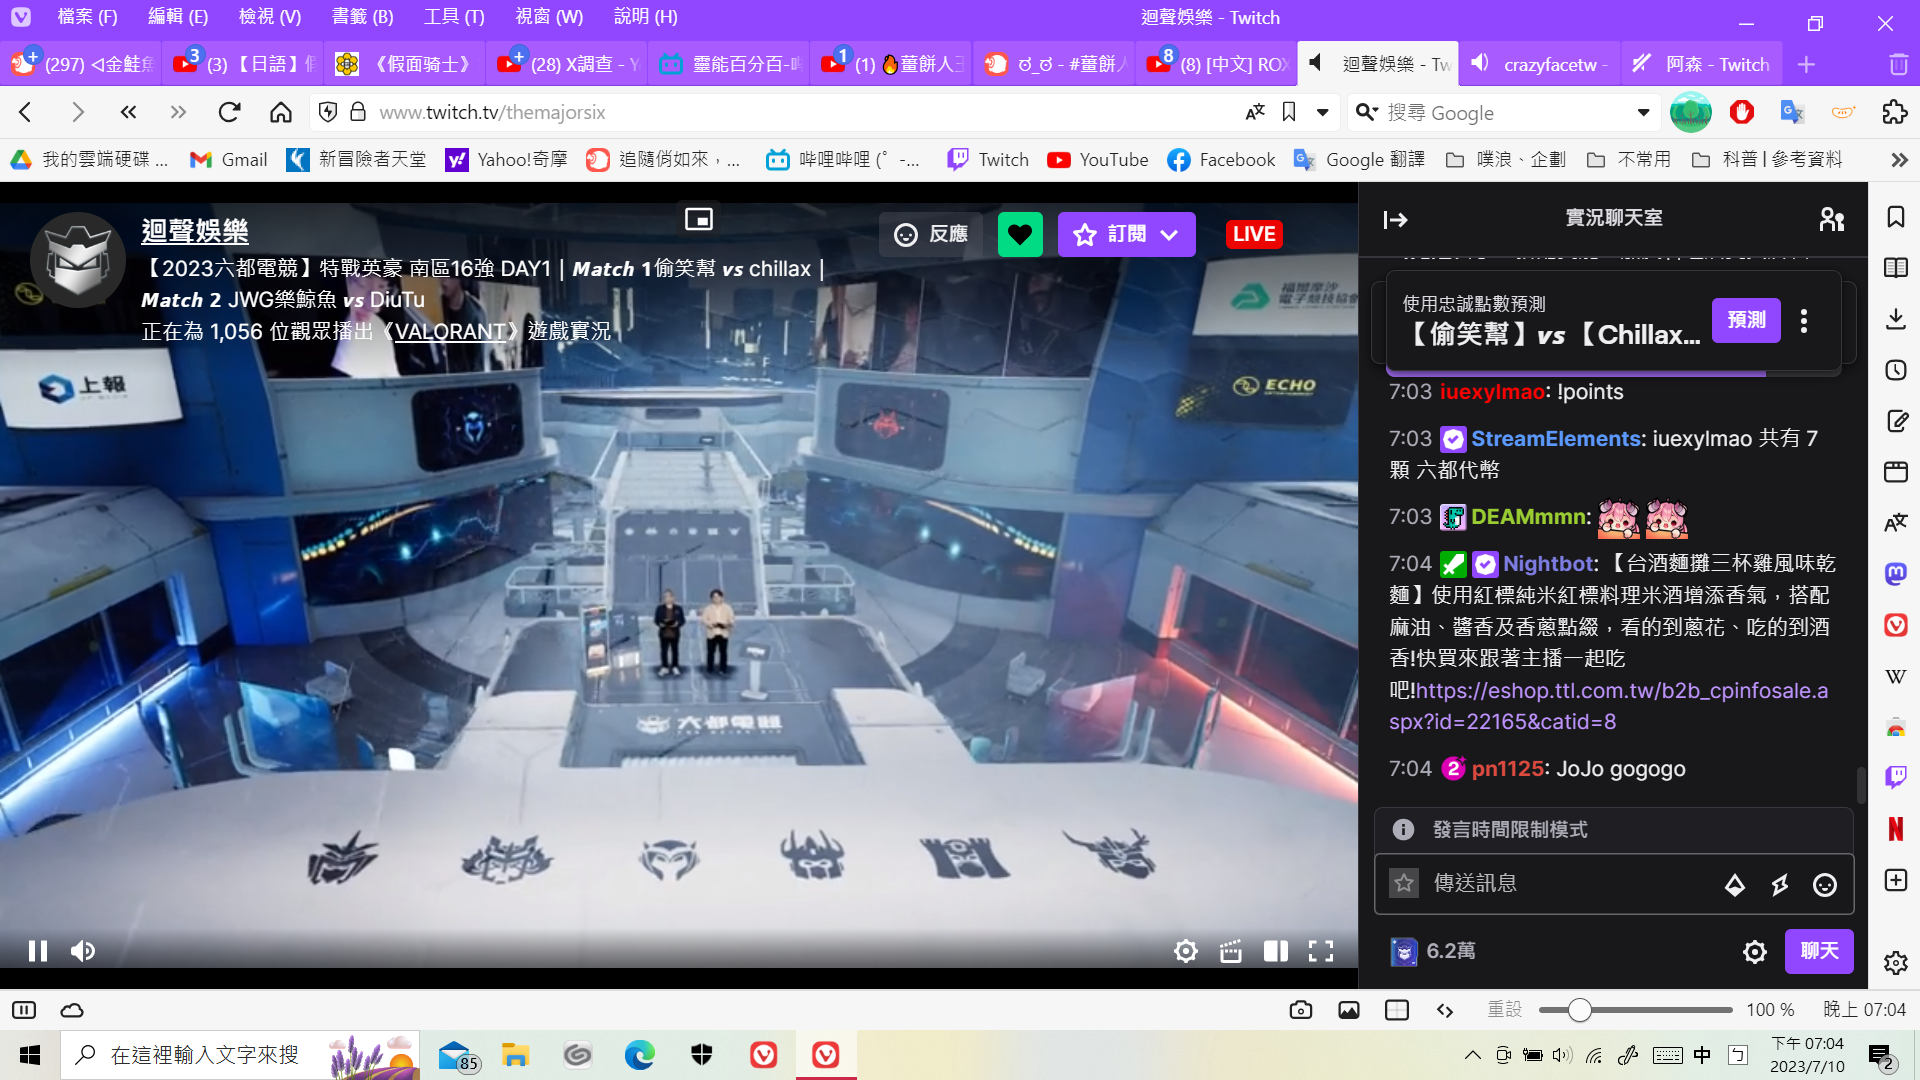This screenshot has height=1080, width=1920.
Task: Reset zoom with 重設 button
Action: (x=1504, y=1010)
